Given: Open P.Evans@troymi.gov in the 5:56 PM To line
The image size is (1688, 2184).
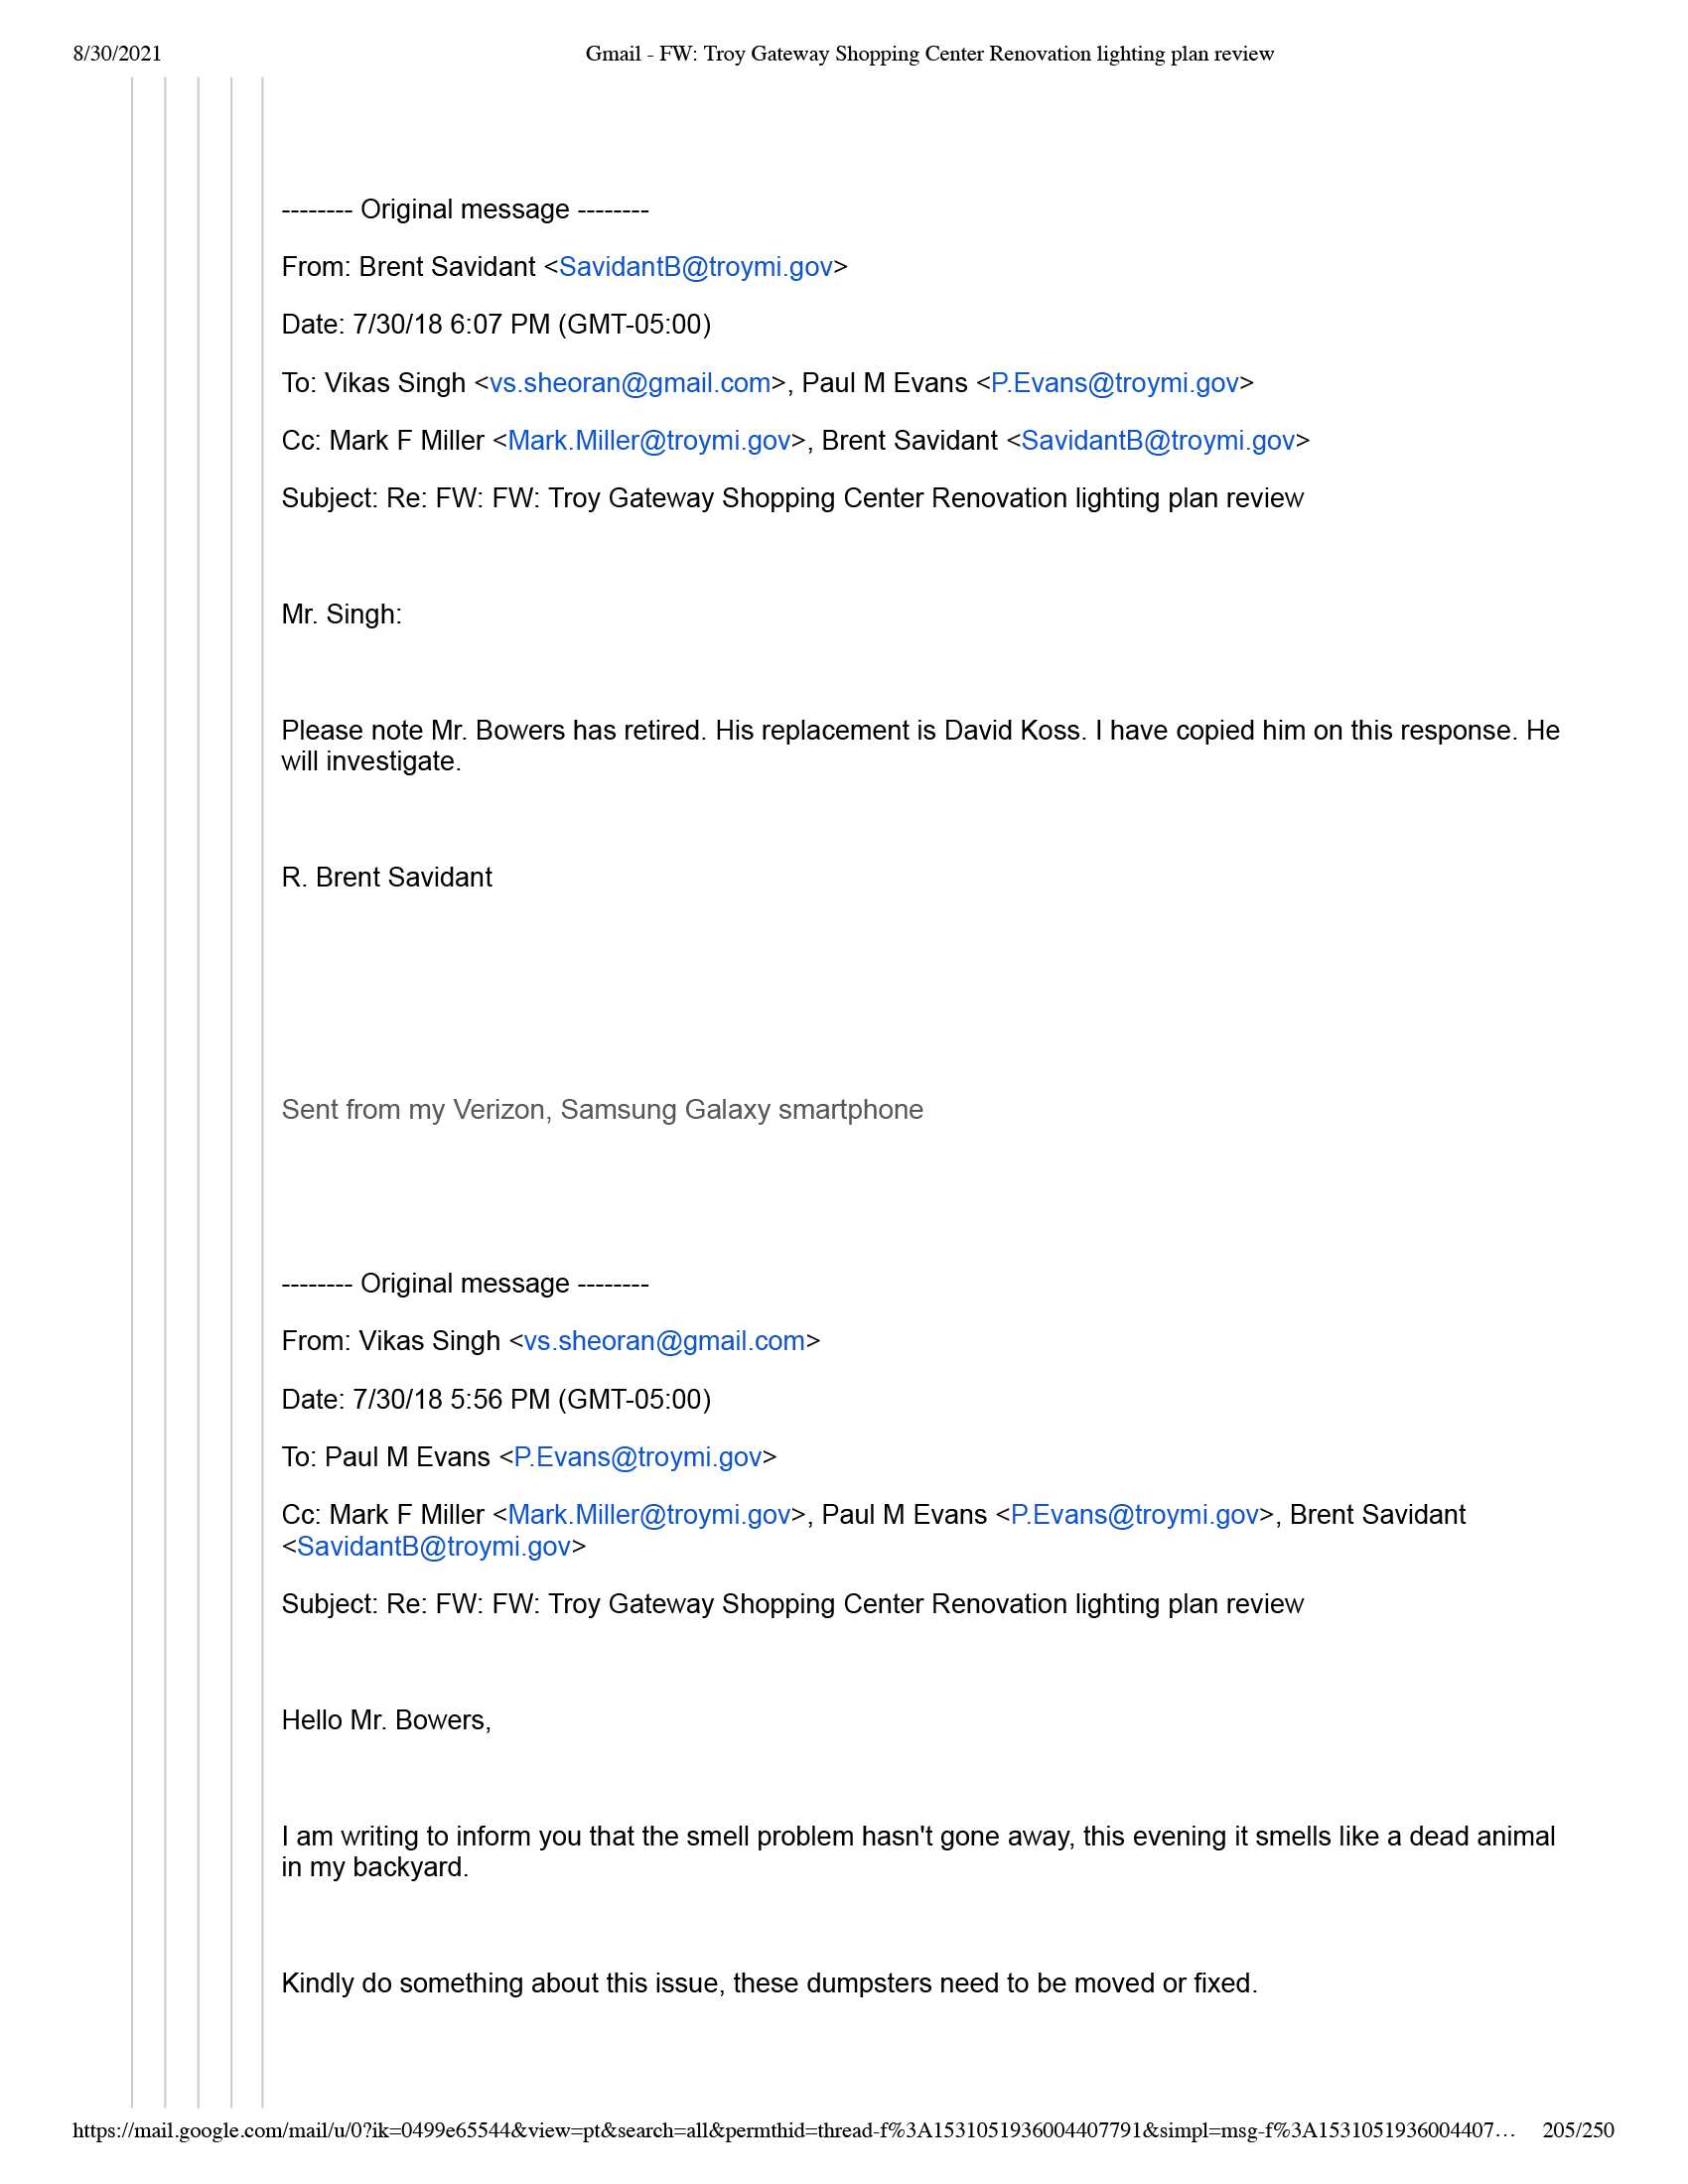Looking at the screenshot, I should (637, 1457).
